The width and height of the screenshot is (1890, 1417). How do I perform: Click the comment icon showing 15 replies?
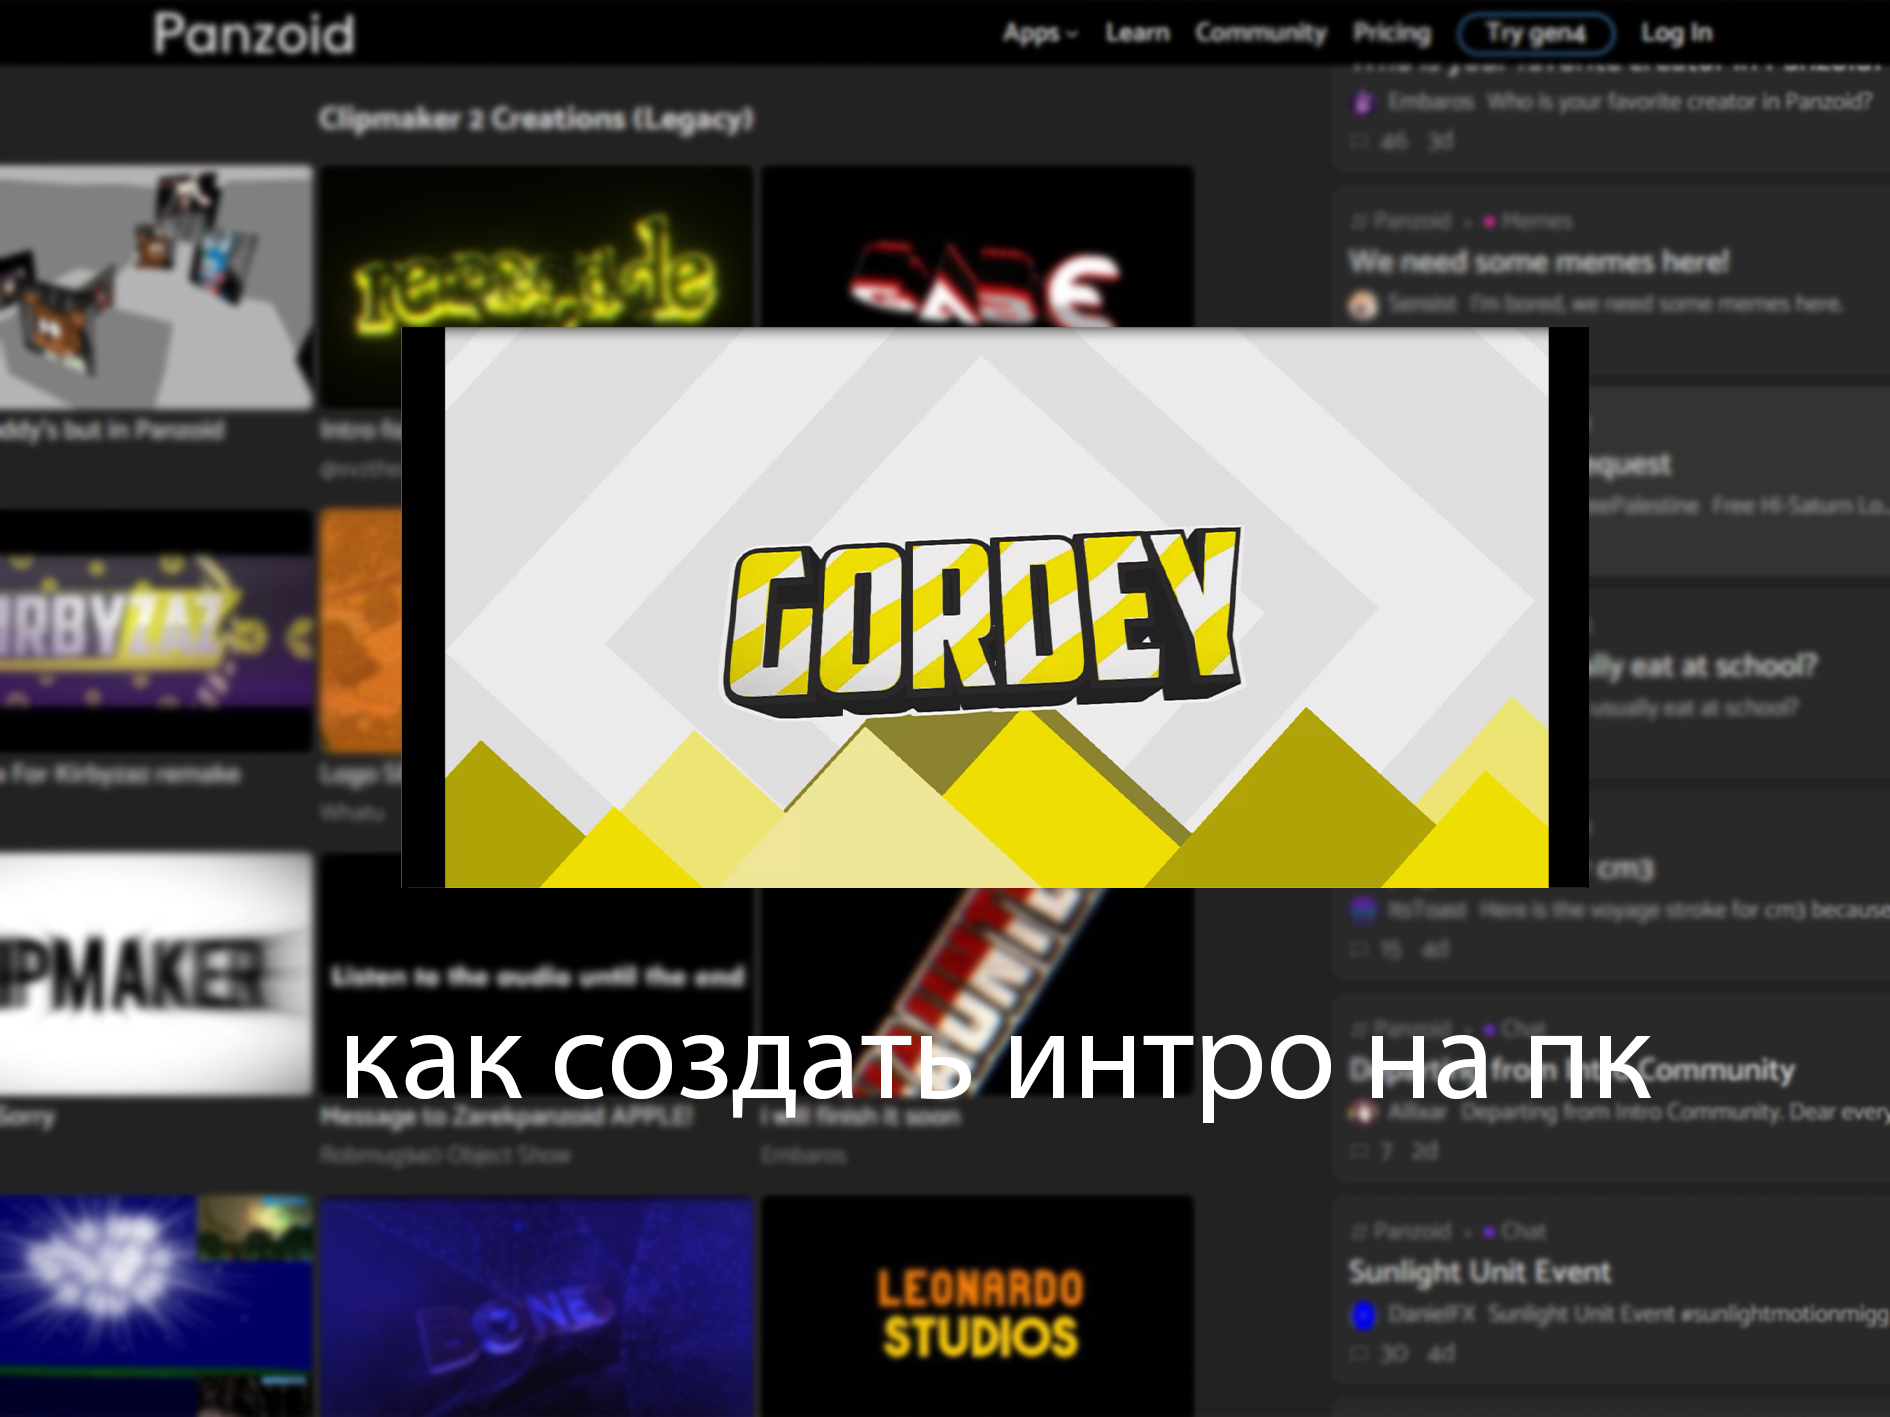coord(1358,949)
